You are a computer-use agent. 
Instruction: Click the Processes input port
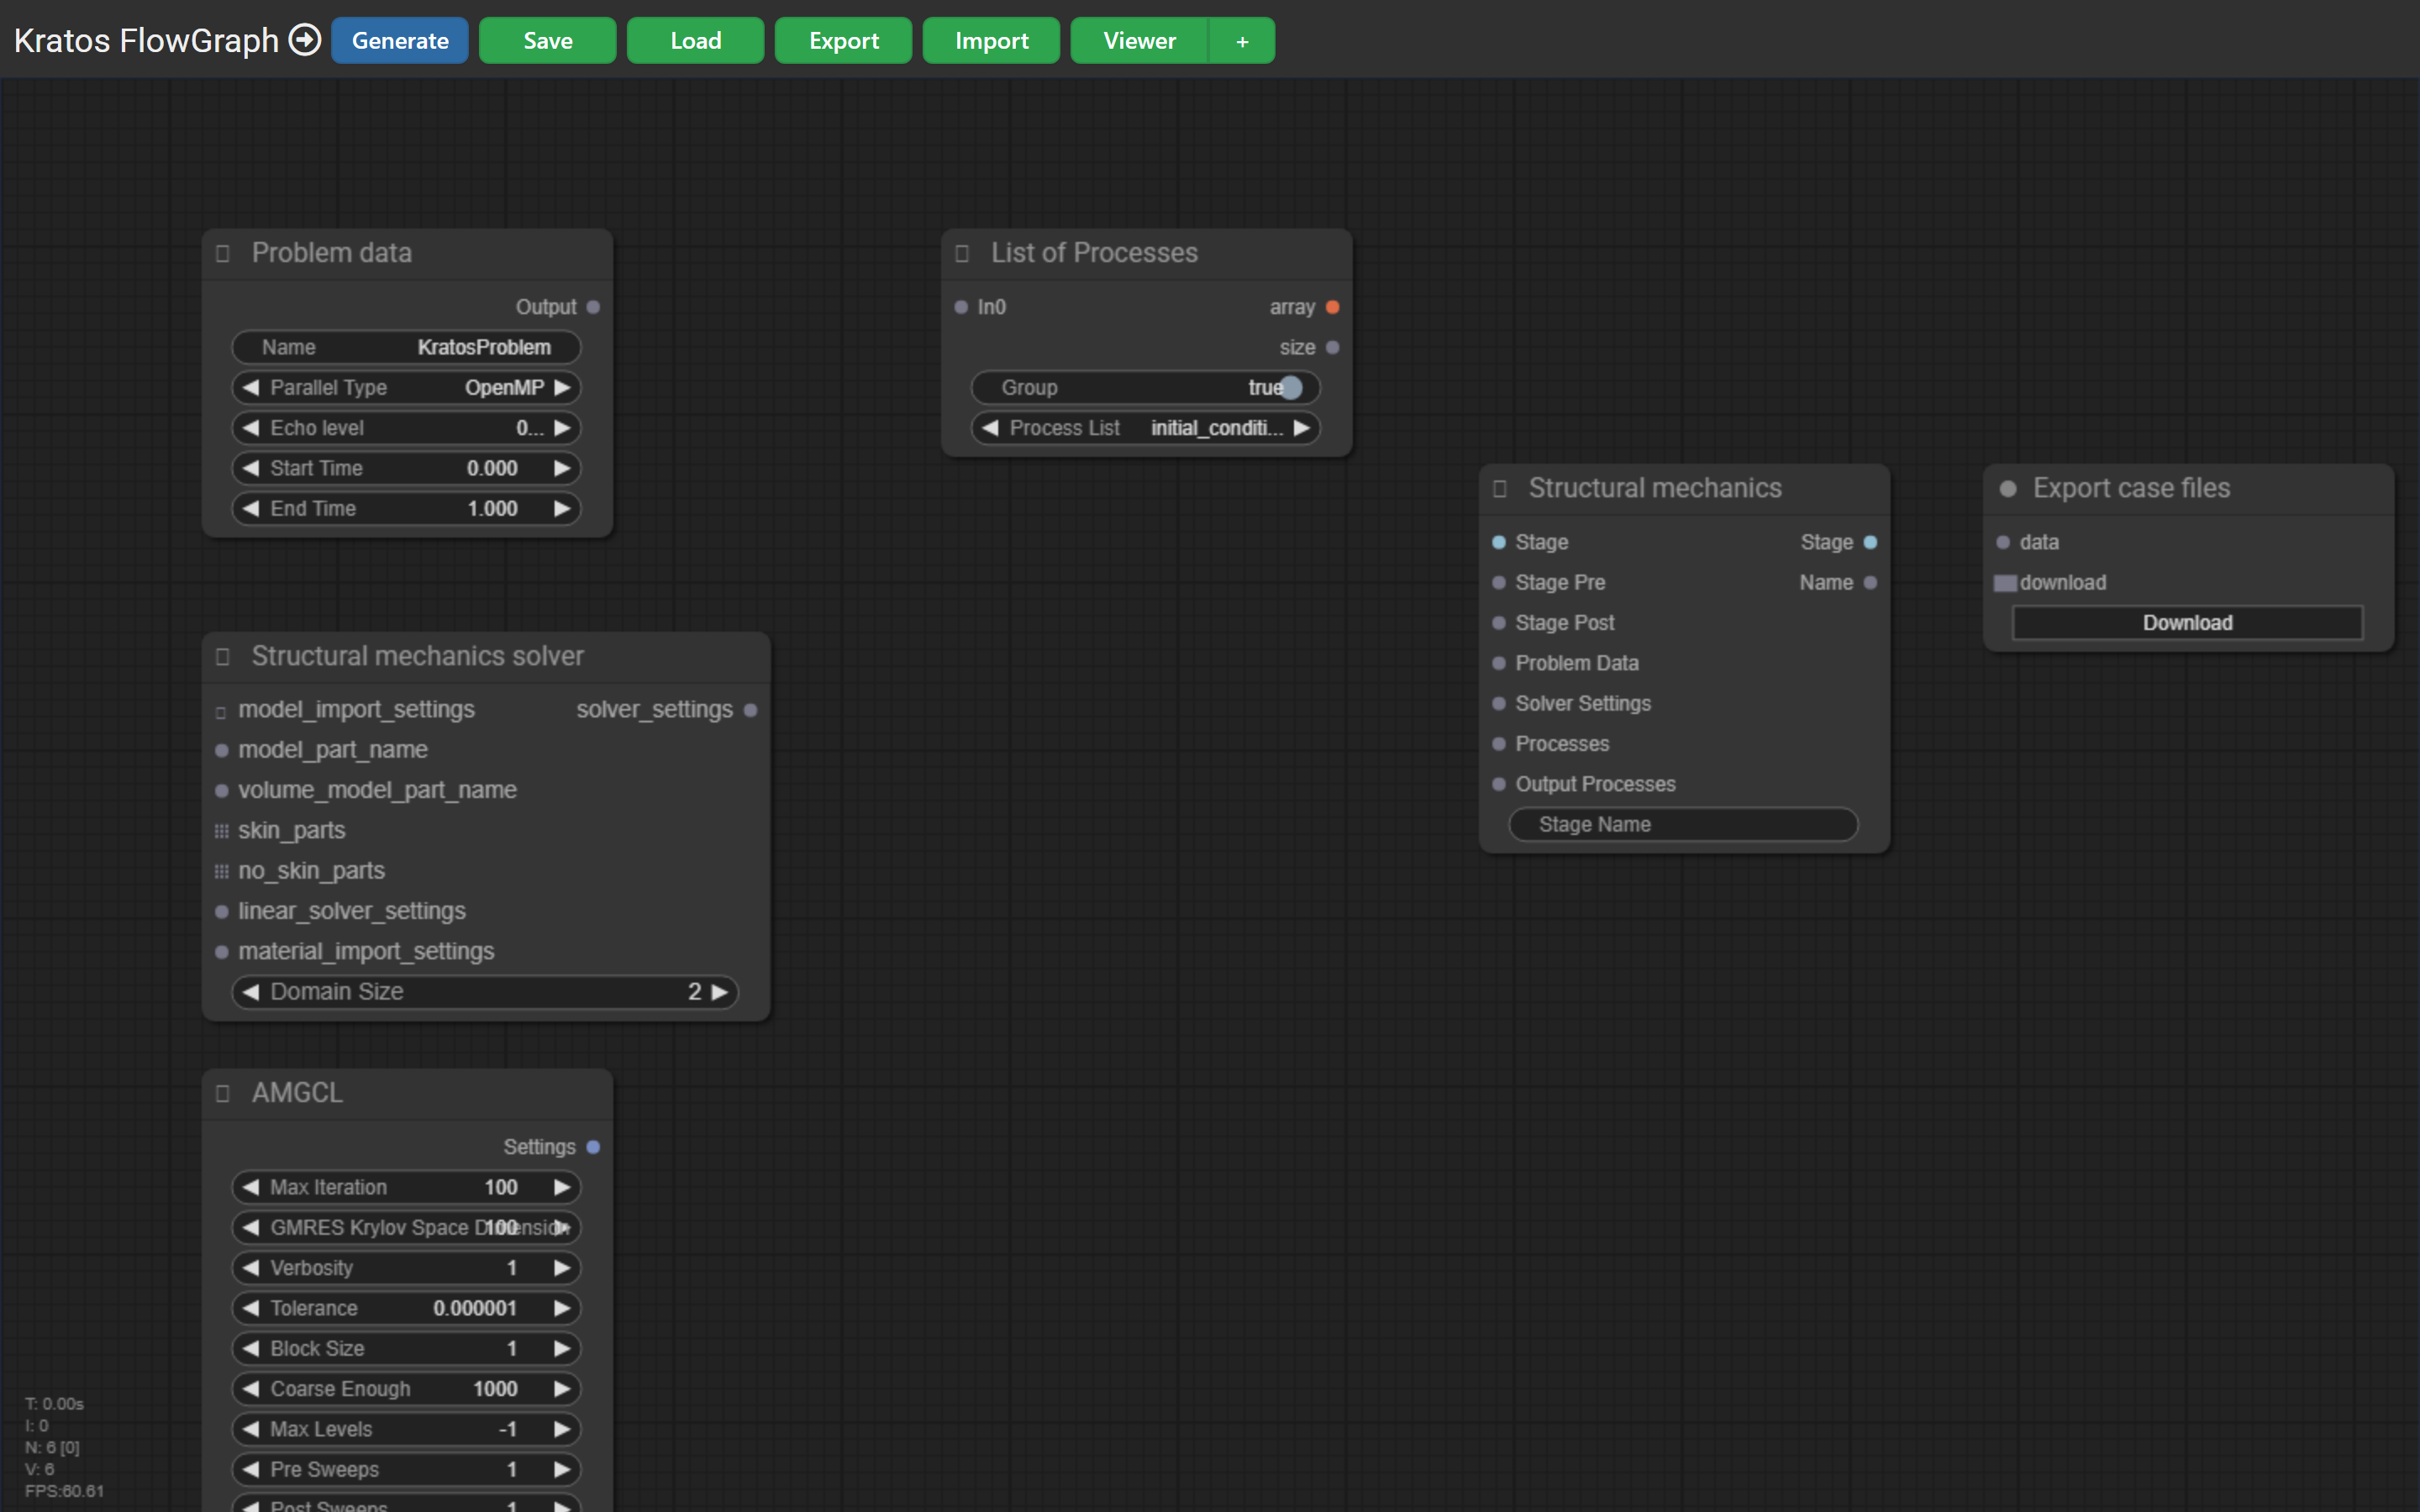pos(1499,744)
